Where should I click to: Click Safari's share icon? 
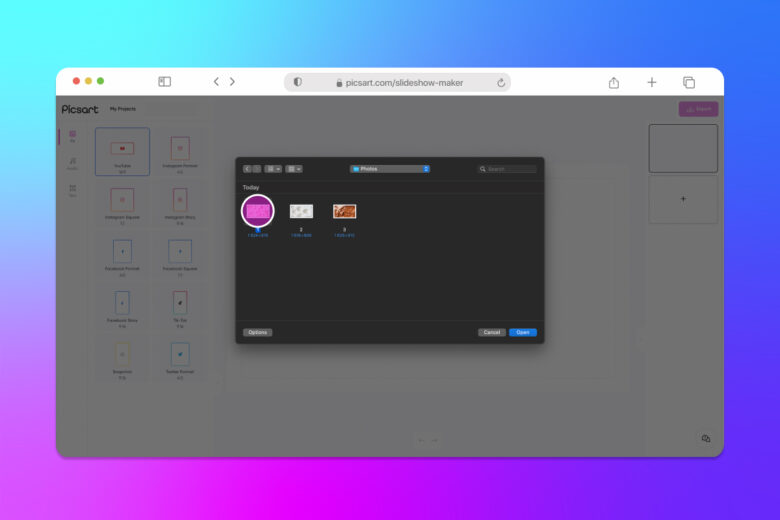coord(614,83)
